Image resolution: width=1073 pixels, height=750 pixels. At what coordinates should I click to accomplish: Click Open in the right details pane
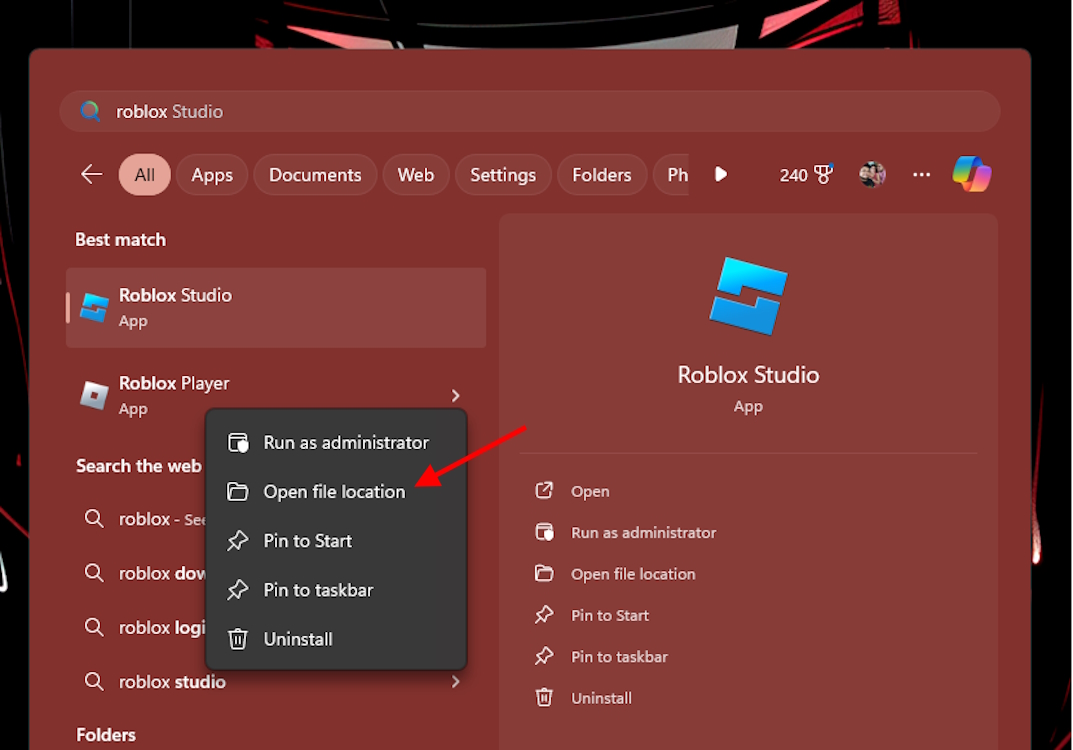(x=590, y=492)
